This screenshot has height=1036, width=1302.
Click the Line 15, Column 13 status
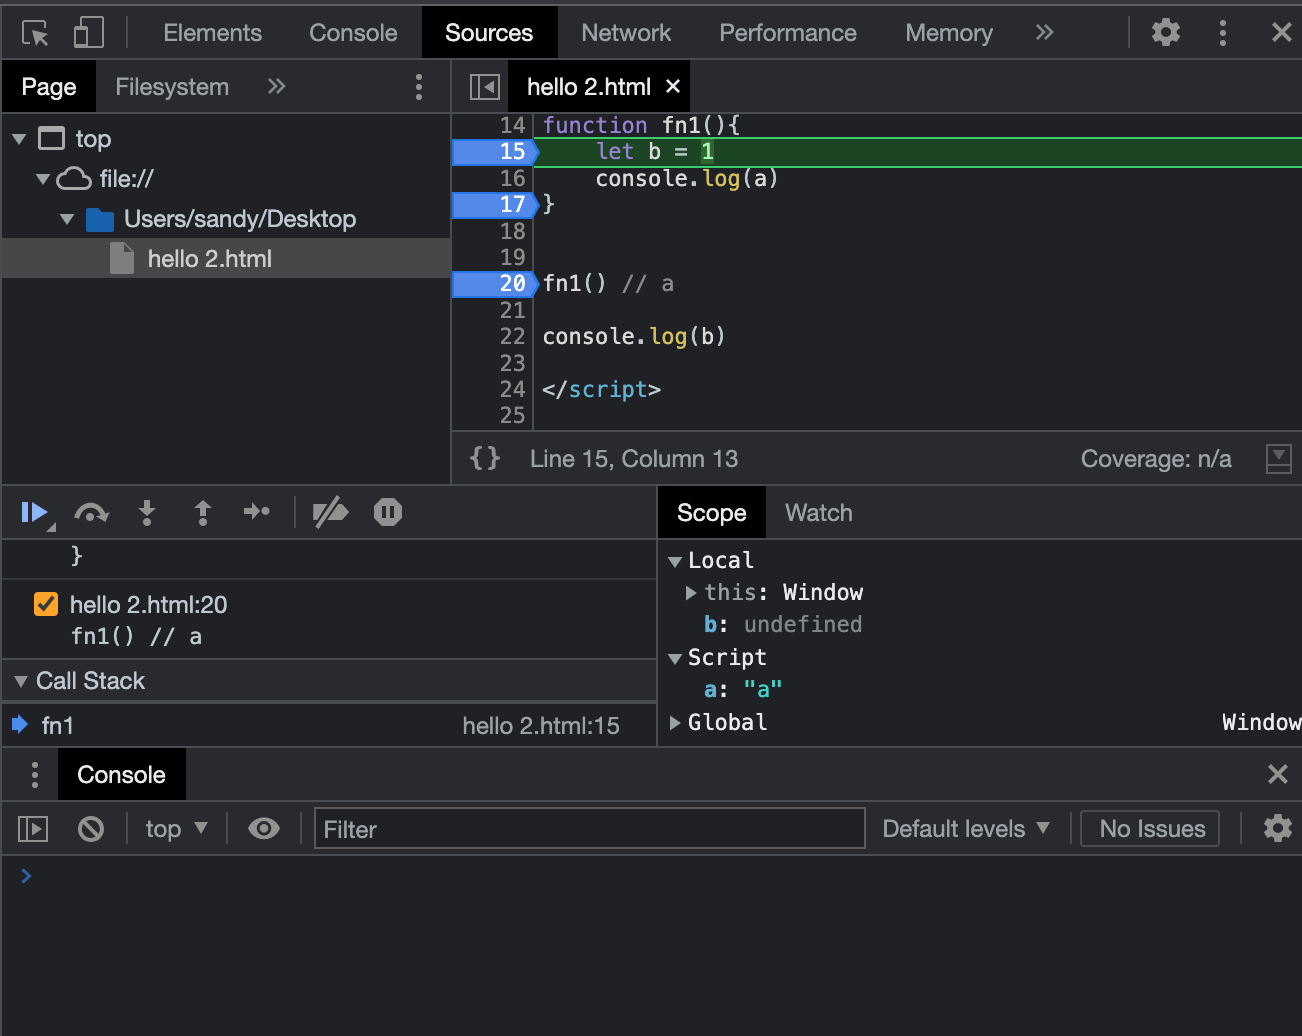click(x=634, y=459)
